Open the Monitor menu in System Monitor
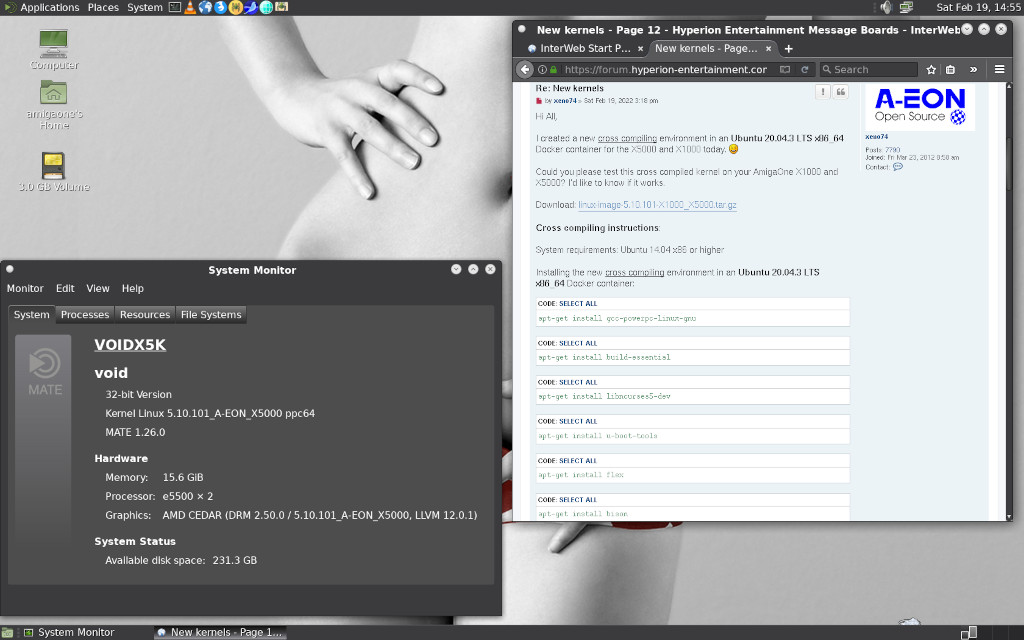 pos(25,289)
